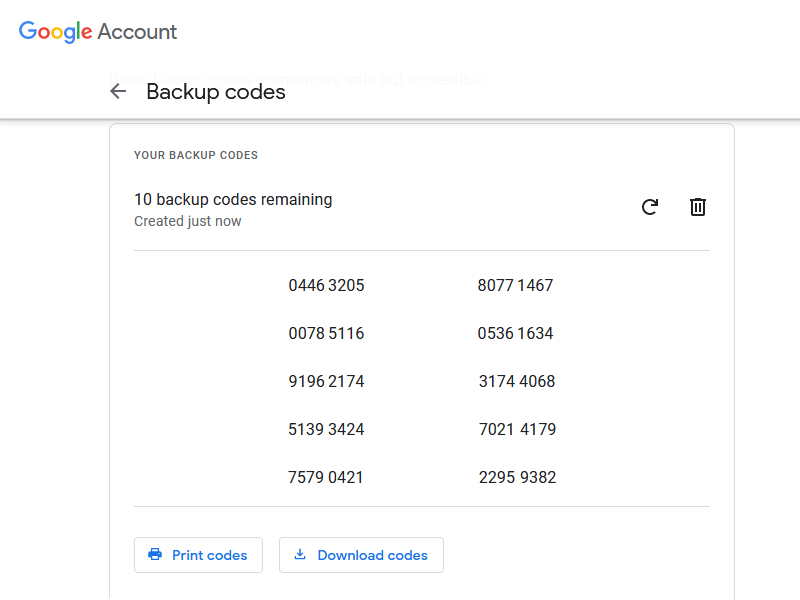The image size is (800, 600).
Task: Click the 'Created just now' timestamp
Action: (188, 221)
